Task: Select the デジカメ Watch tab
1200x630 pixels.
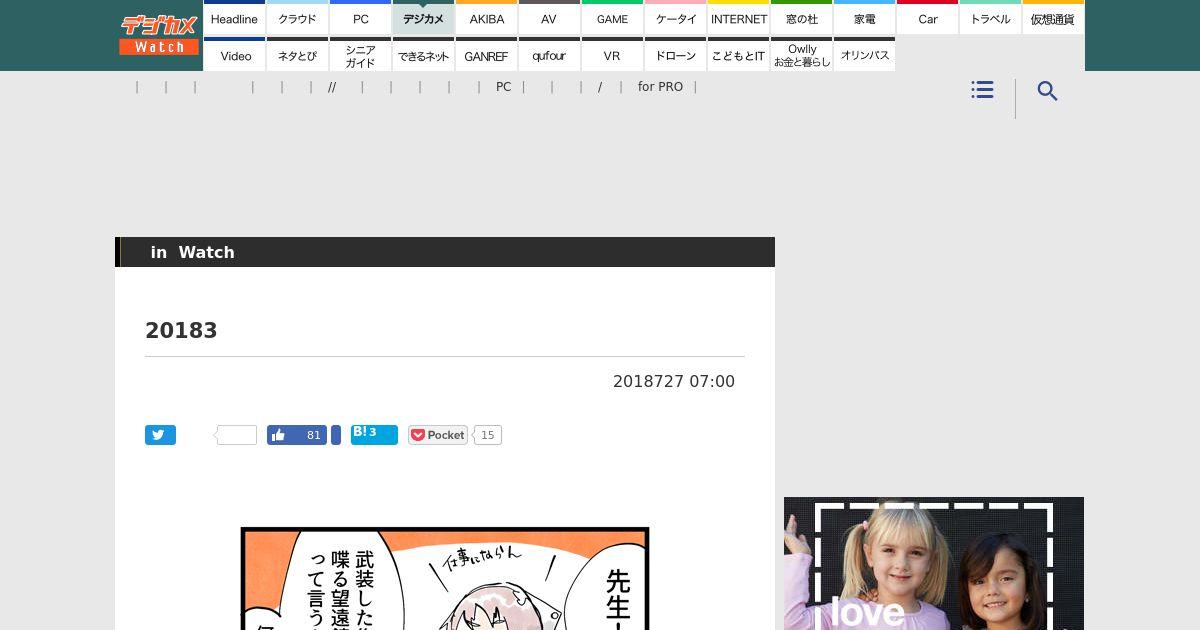Action: 423,17
